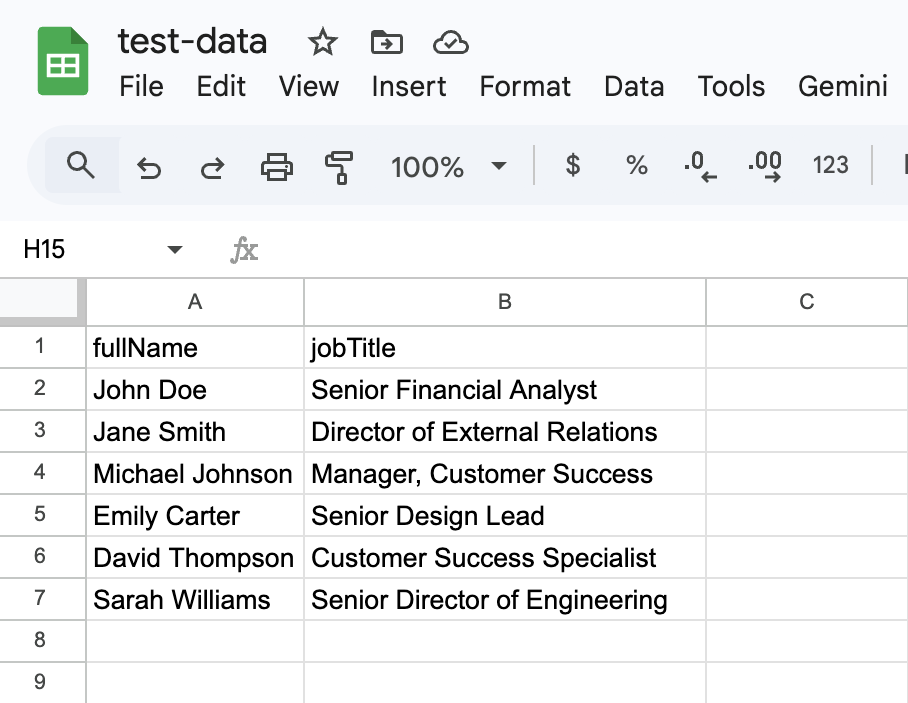This screenshot has height=703, width=908.
Task: Open the Format menu
Action: pyautogui.click(x=525, y=87)
